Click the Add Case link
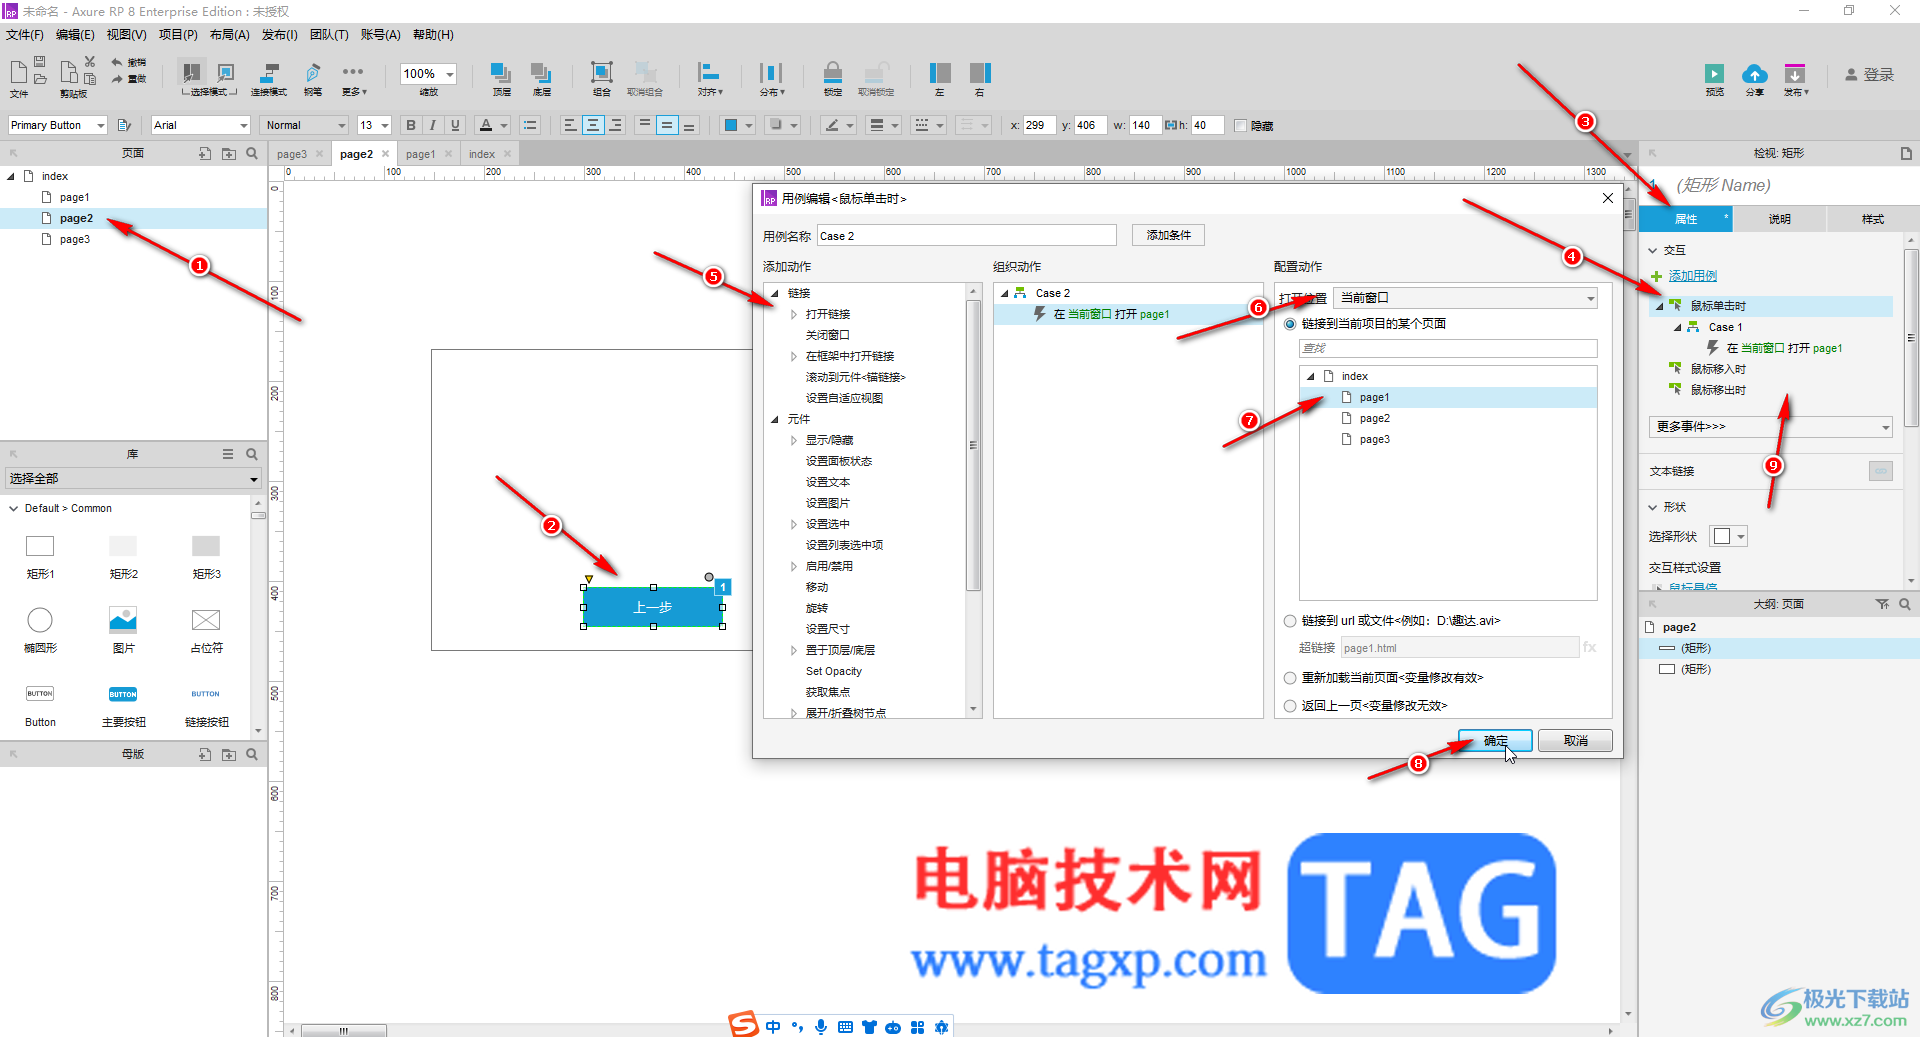 tap(1692, 276)
